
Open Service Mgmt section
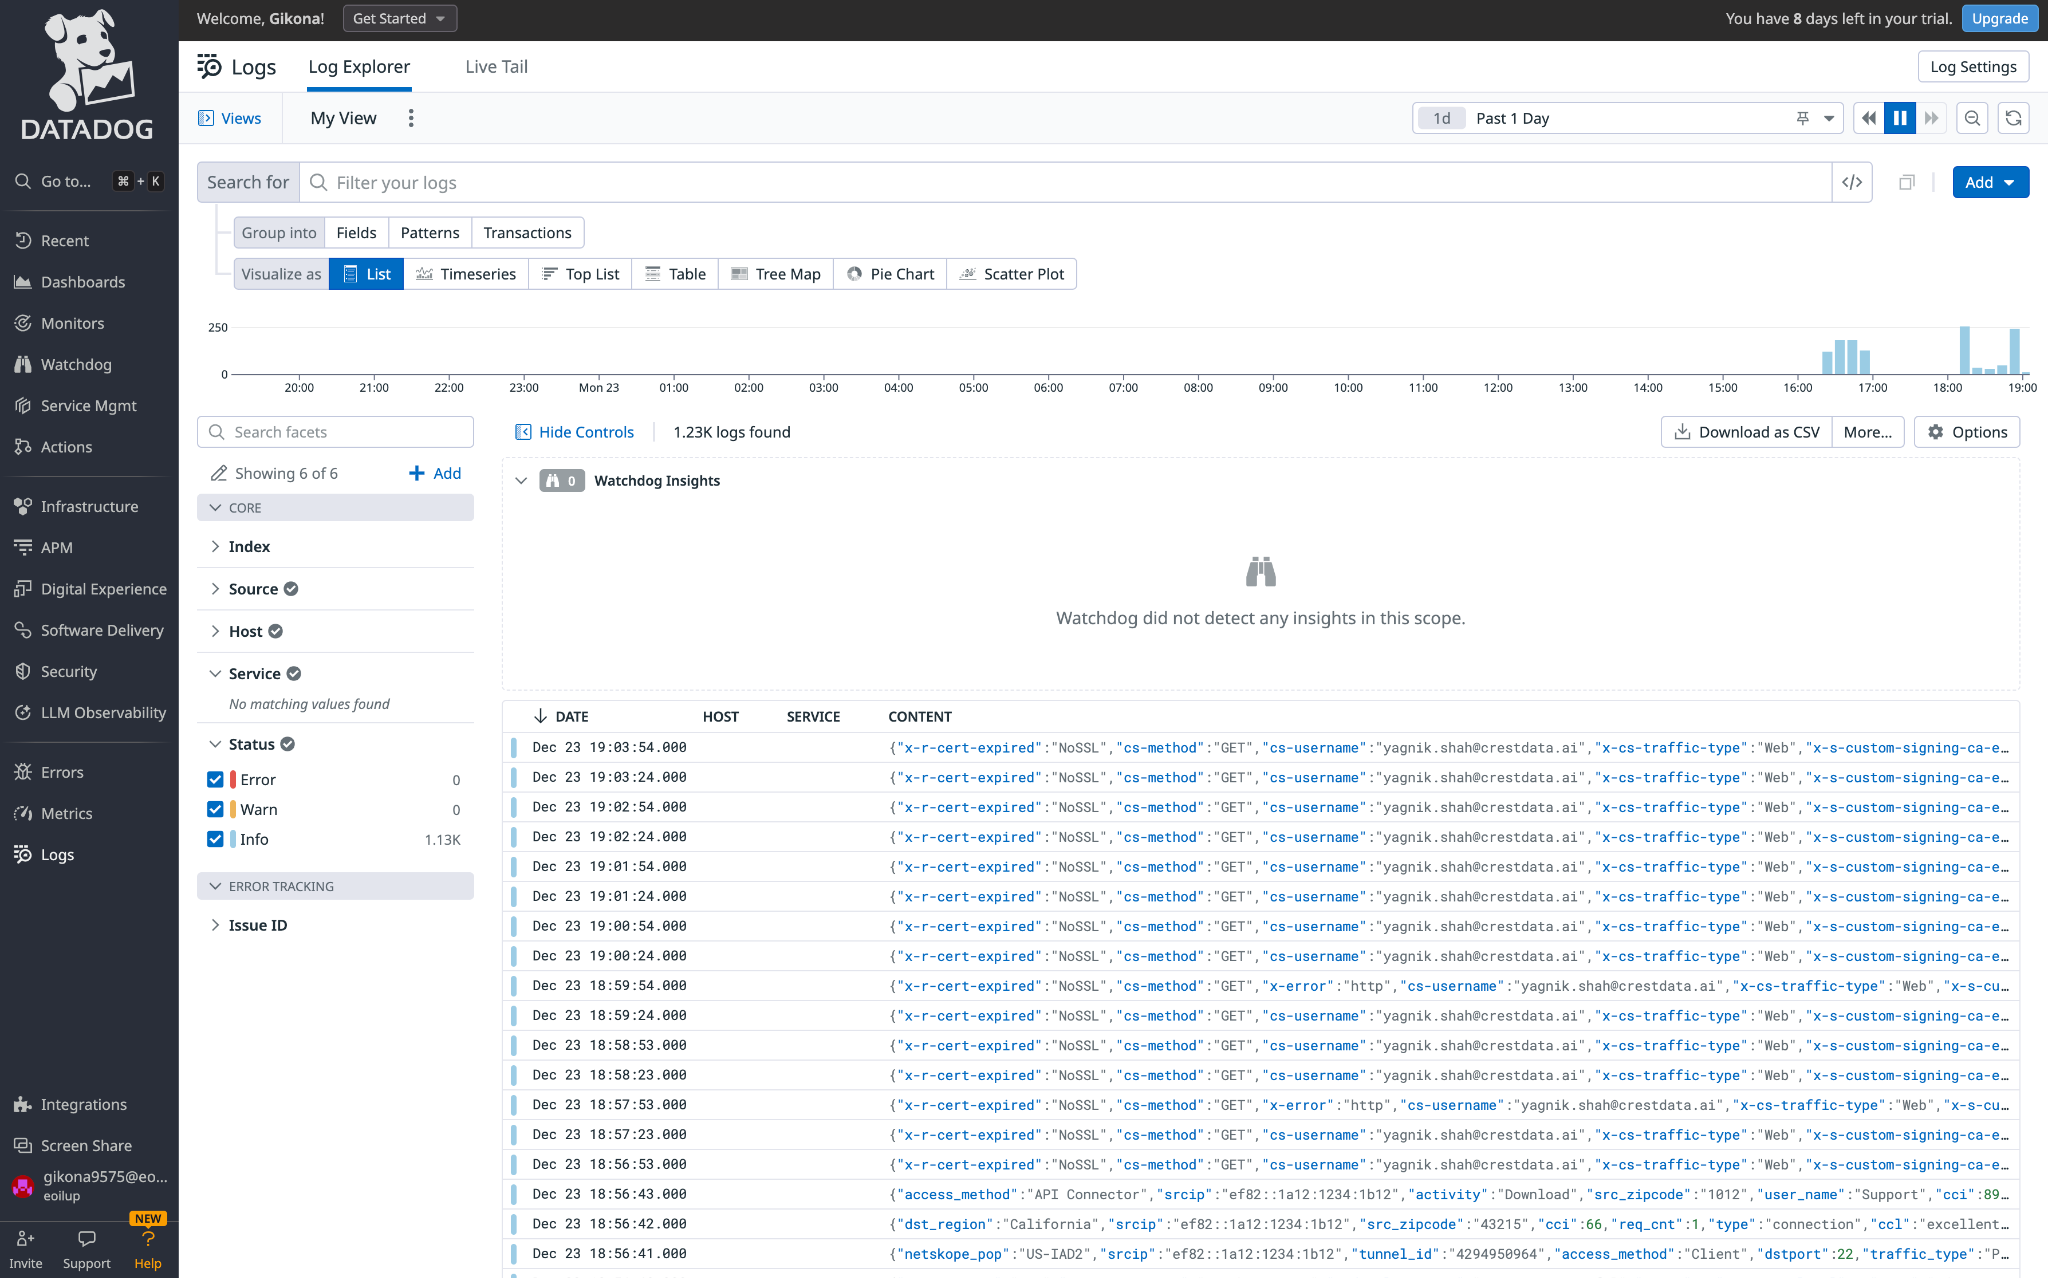(88, 405)
